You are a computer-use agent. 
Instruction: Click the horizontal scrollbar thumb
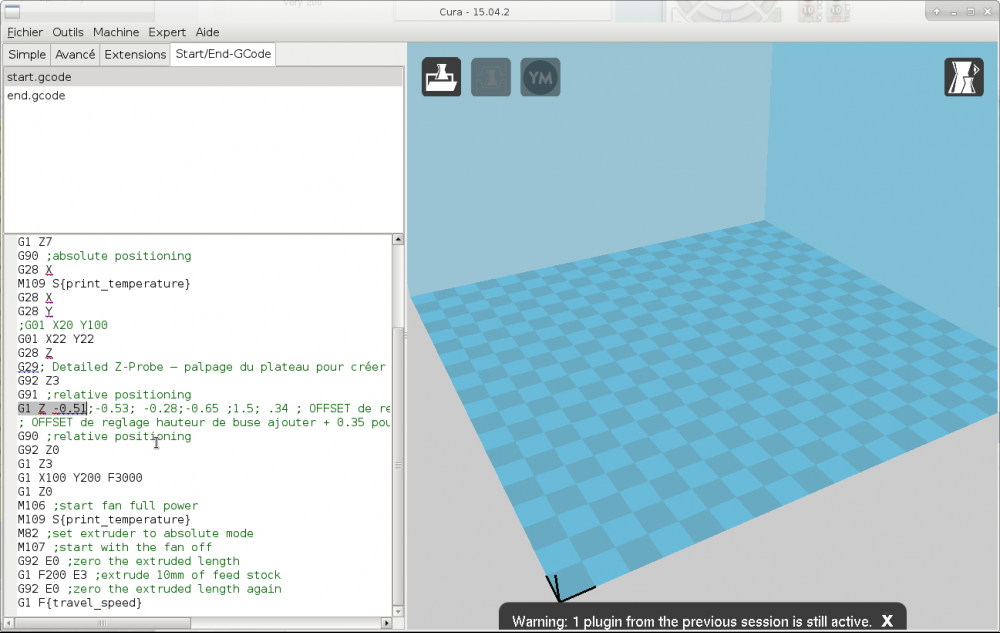[x=102, y=623]
